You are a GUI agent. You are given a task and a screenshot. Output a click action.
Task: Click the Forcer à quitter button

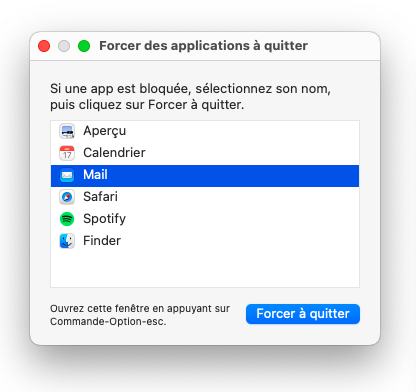click(x=303, y=314)
